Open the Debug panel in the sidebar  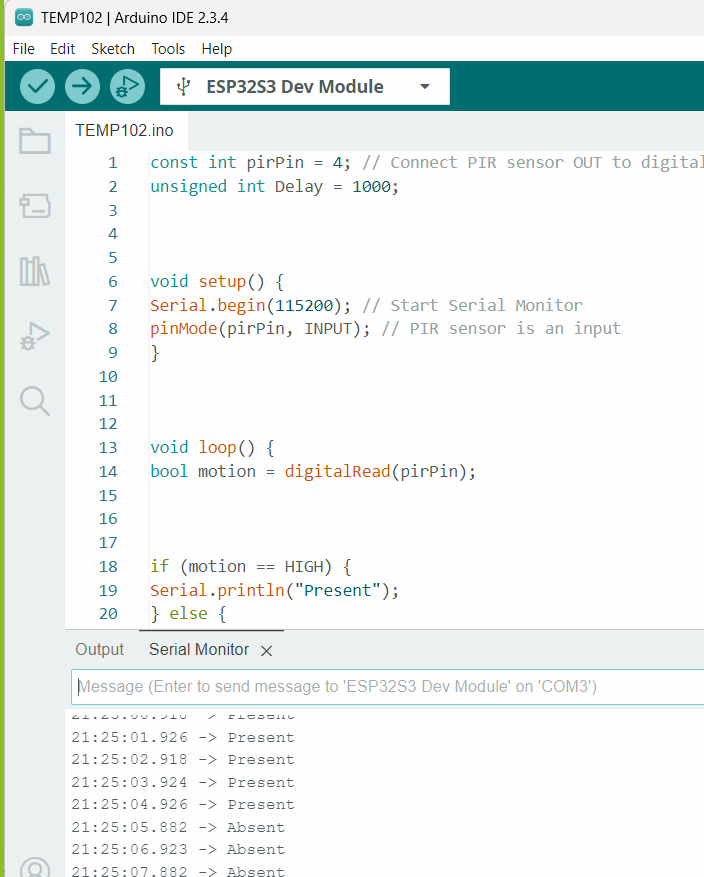pos(35,336)
